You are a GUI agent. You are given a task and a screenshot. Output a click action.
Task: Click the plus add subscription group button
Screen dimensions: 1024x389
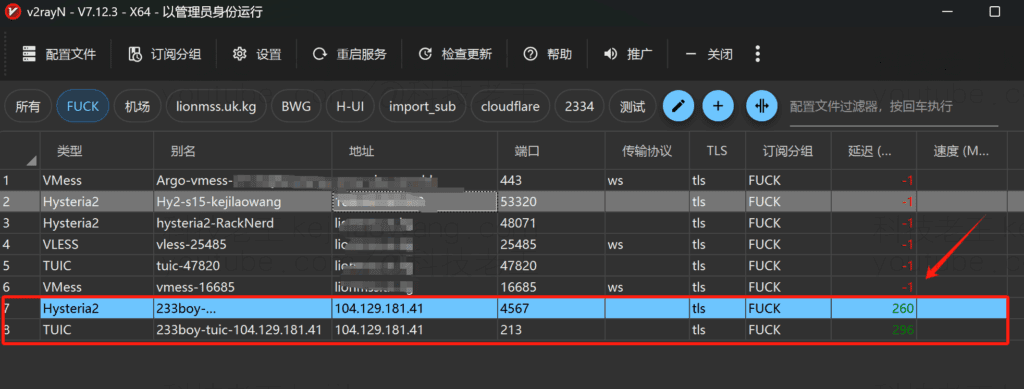718,106
